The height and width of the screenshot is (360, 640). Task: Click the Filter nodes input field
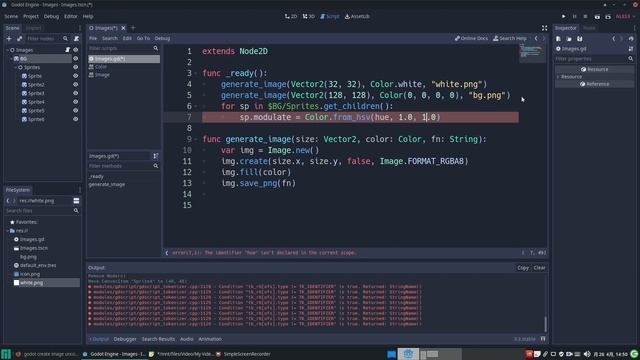48,38
